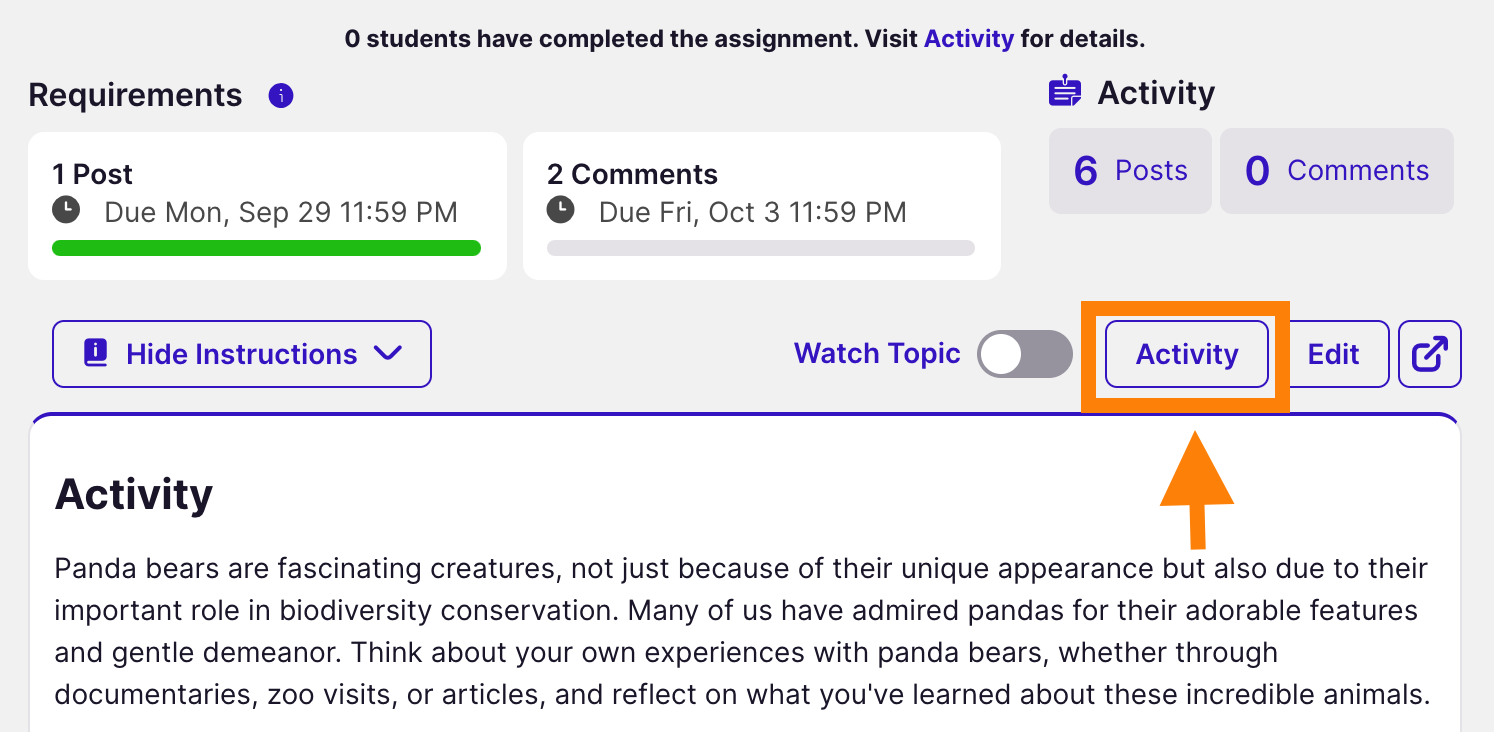The image size is (1494, 732).
Task: Click the green 1 Post progress bar
Action: click(266, 248)
